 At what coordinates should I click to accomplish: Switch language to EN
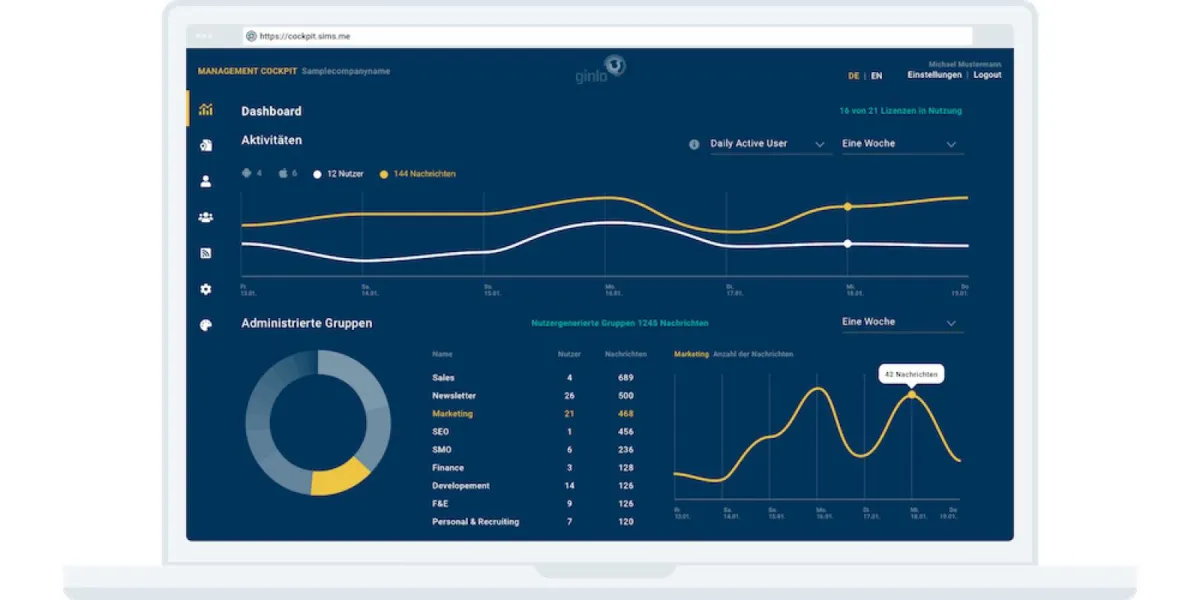click(876, 76)
